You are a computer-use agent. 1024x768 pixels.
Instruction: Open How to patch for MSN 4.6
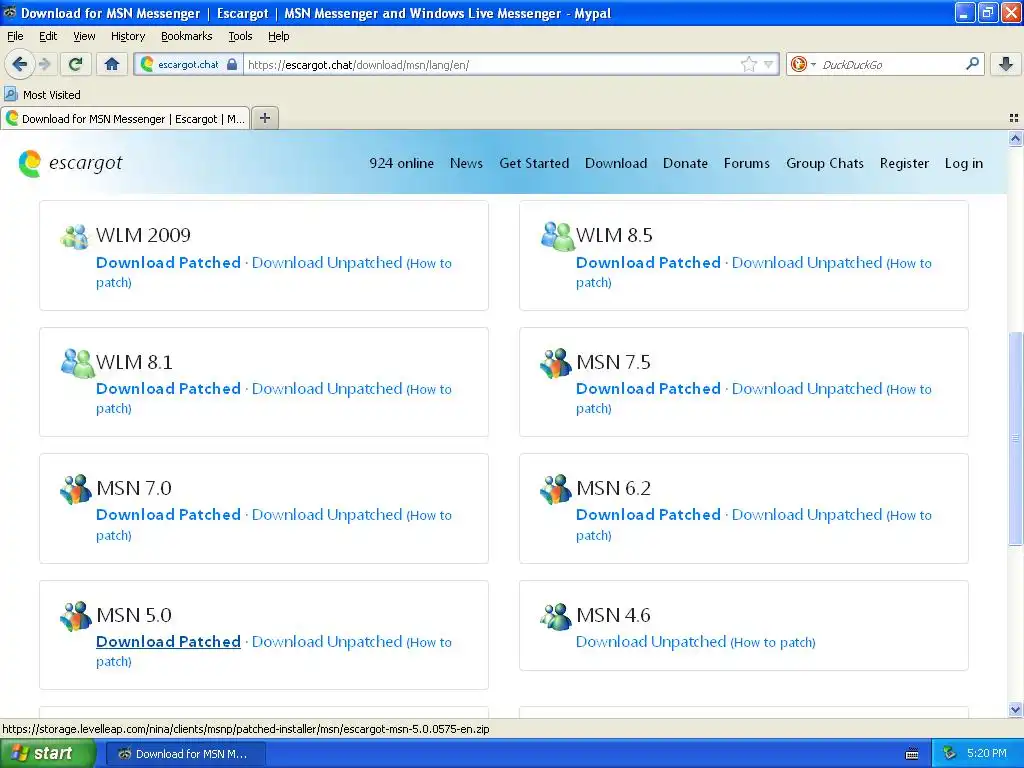[773, 643]
